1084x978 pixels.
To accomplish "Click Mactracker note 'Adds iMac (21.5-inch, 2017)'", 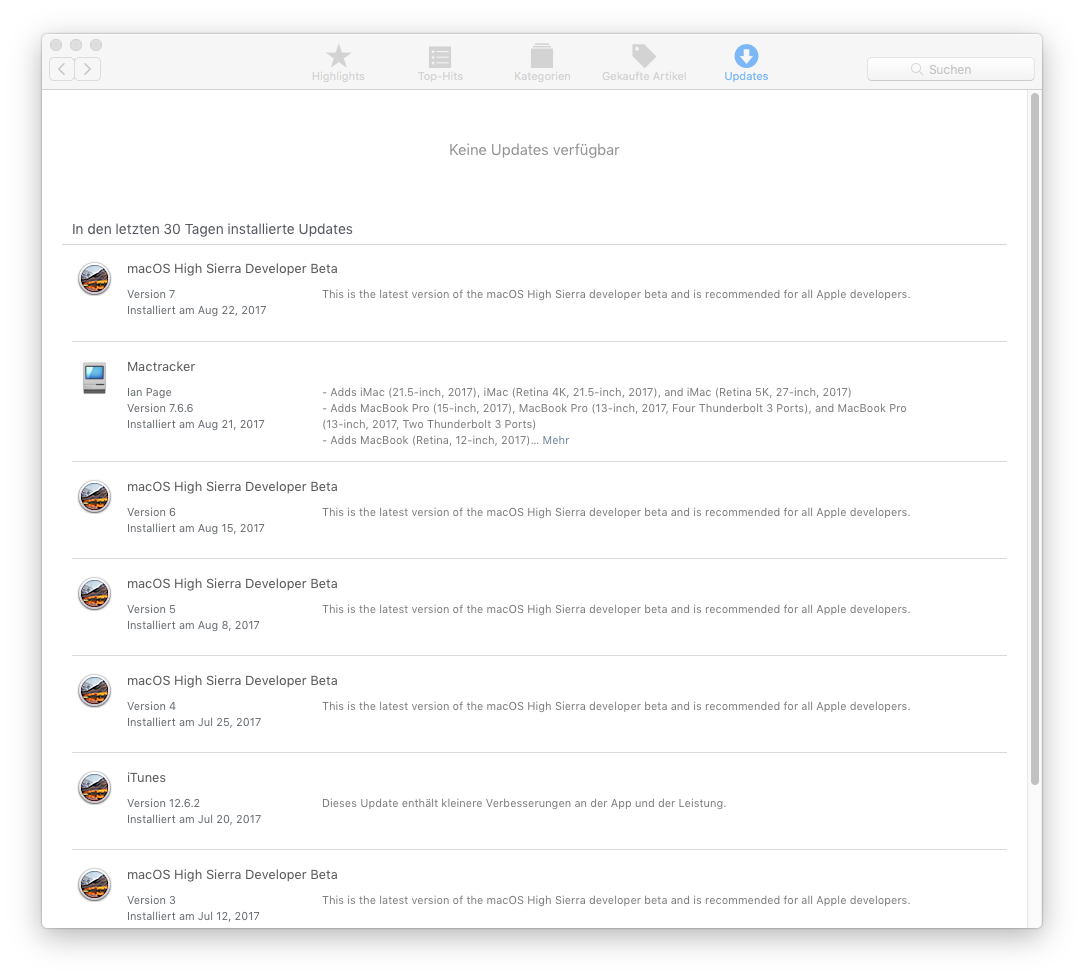I will click(x=404, y=392).
